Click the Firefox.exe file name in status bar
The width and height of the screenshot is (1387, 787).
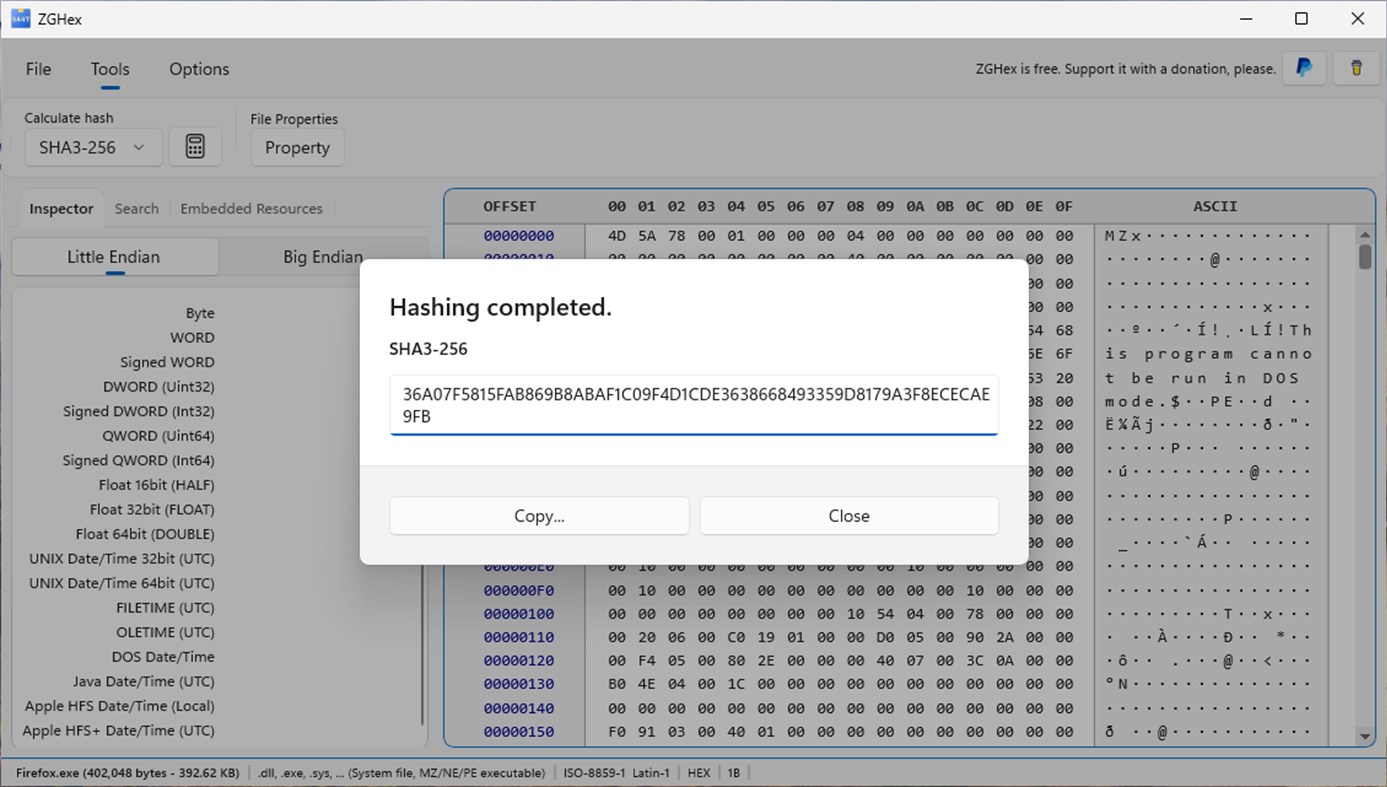[128, 773]
